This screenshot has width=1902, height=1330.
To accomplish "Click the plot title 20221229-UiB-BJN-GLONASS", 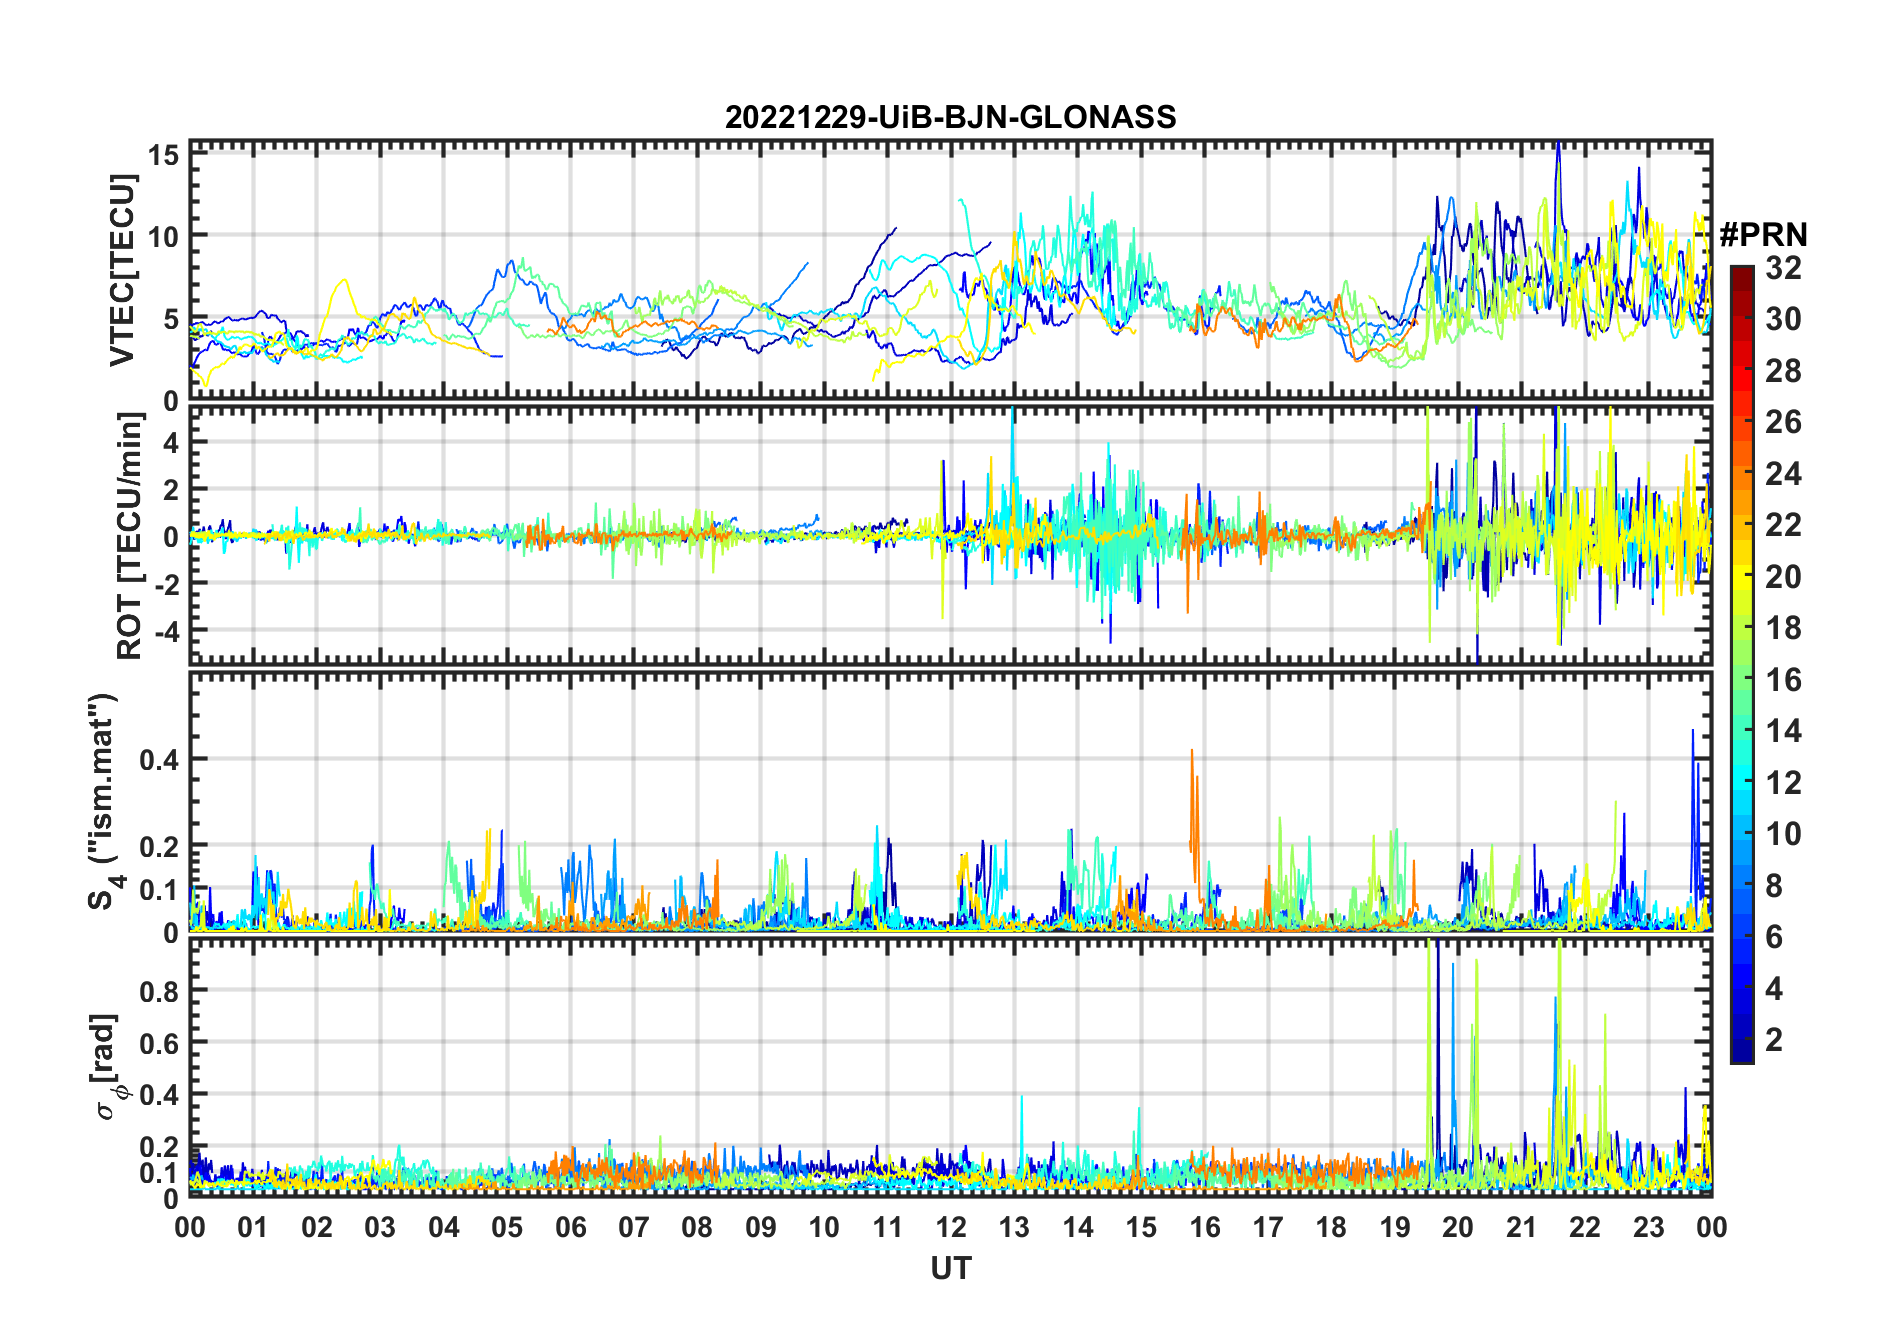I will (x=950, y=118).
